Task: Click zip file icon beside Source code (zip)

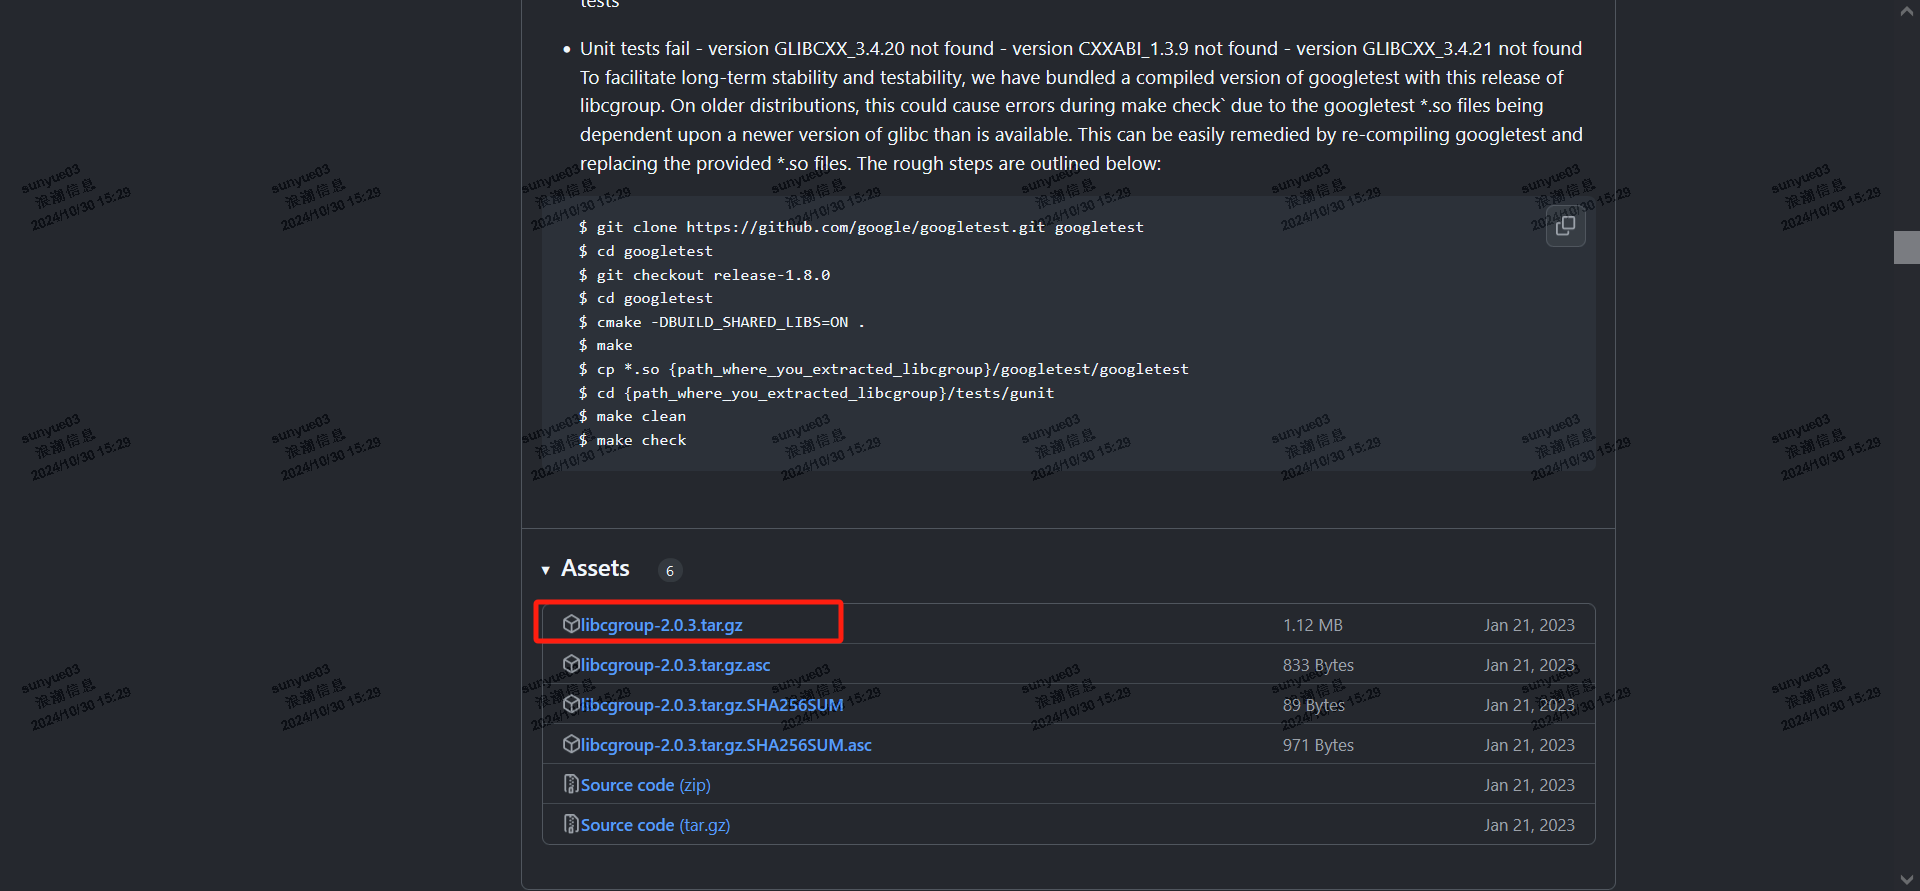Action: click(571, 784)
